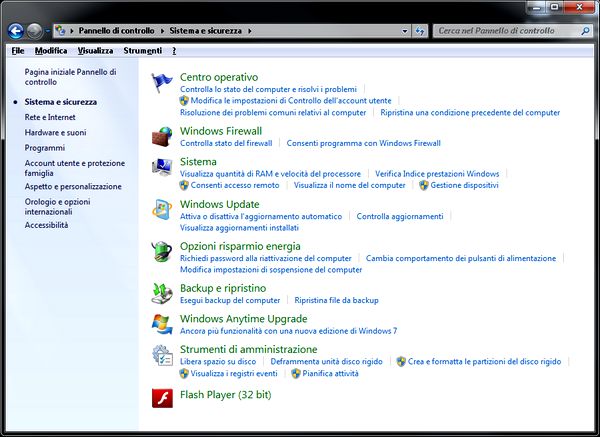Image resolution: width=600 pixels, height=437 pixels.
Task: Open the Flash Player red icon
Action: coord(162,398)
